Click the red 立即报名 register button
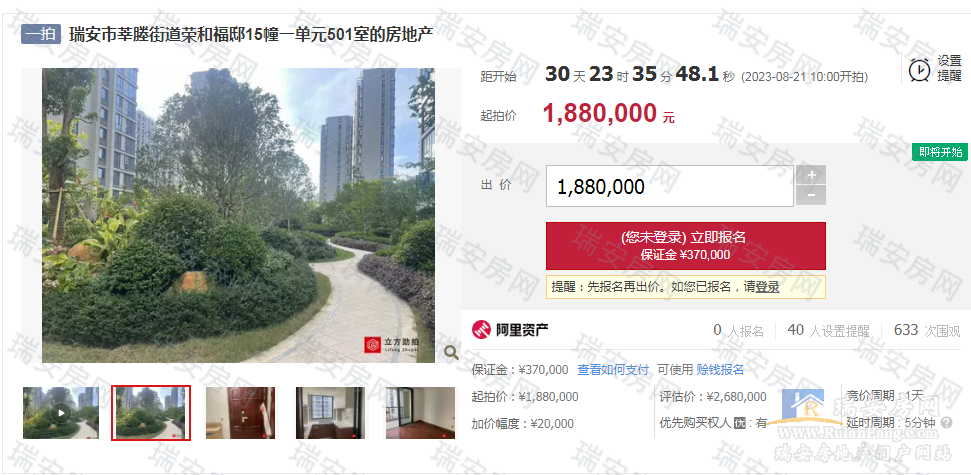Viewport: 971px width, 475px height. [x=686, y=246]
